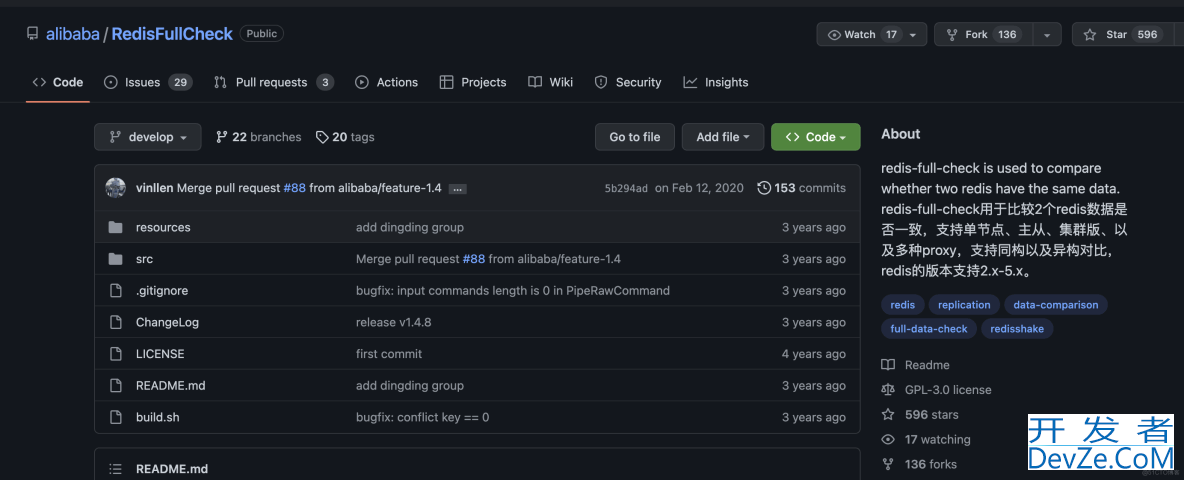Open the Pull requests tab
This screenshot has width=1184, height=480.
tap(273, 82)
